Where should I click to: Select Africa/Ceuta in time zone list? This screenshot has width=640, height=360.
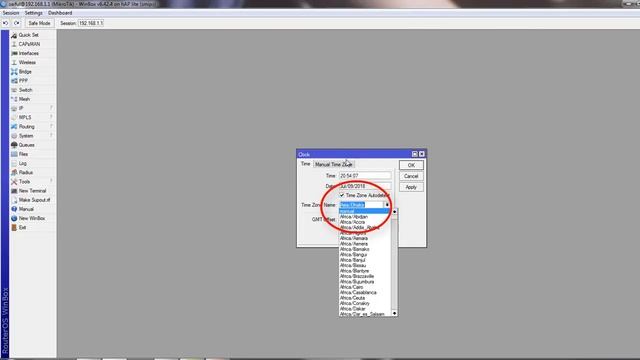click(x=364, y=298)
